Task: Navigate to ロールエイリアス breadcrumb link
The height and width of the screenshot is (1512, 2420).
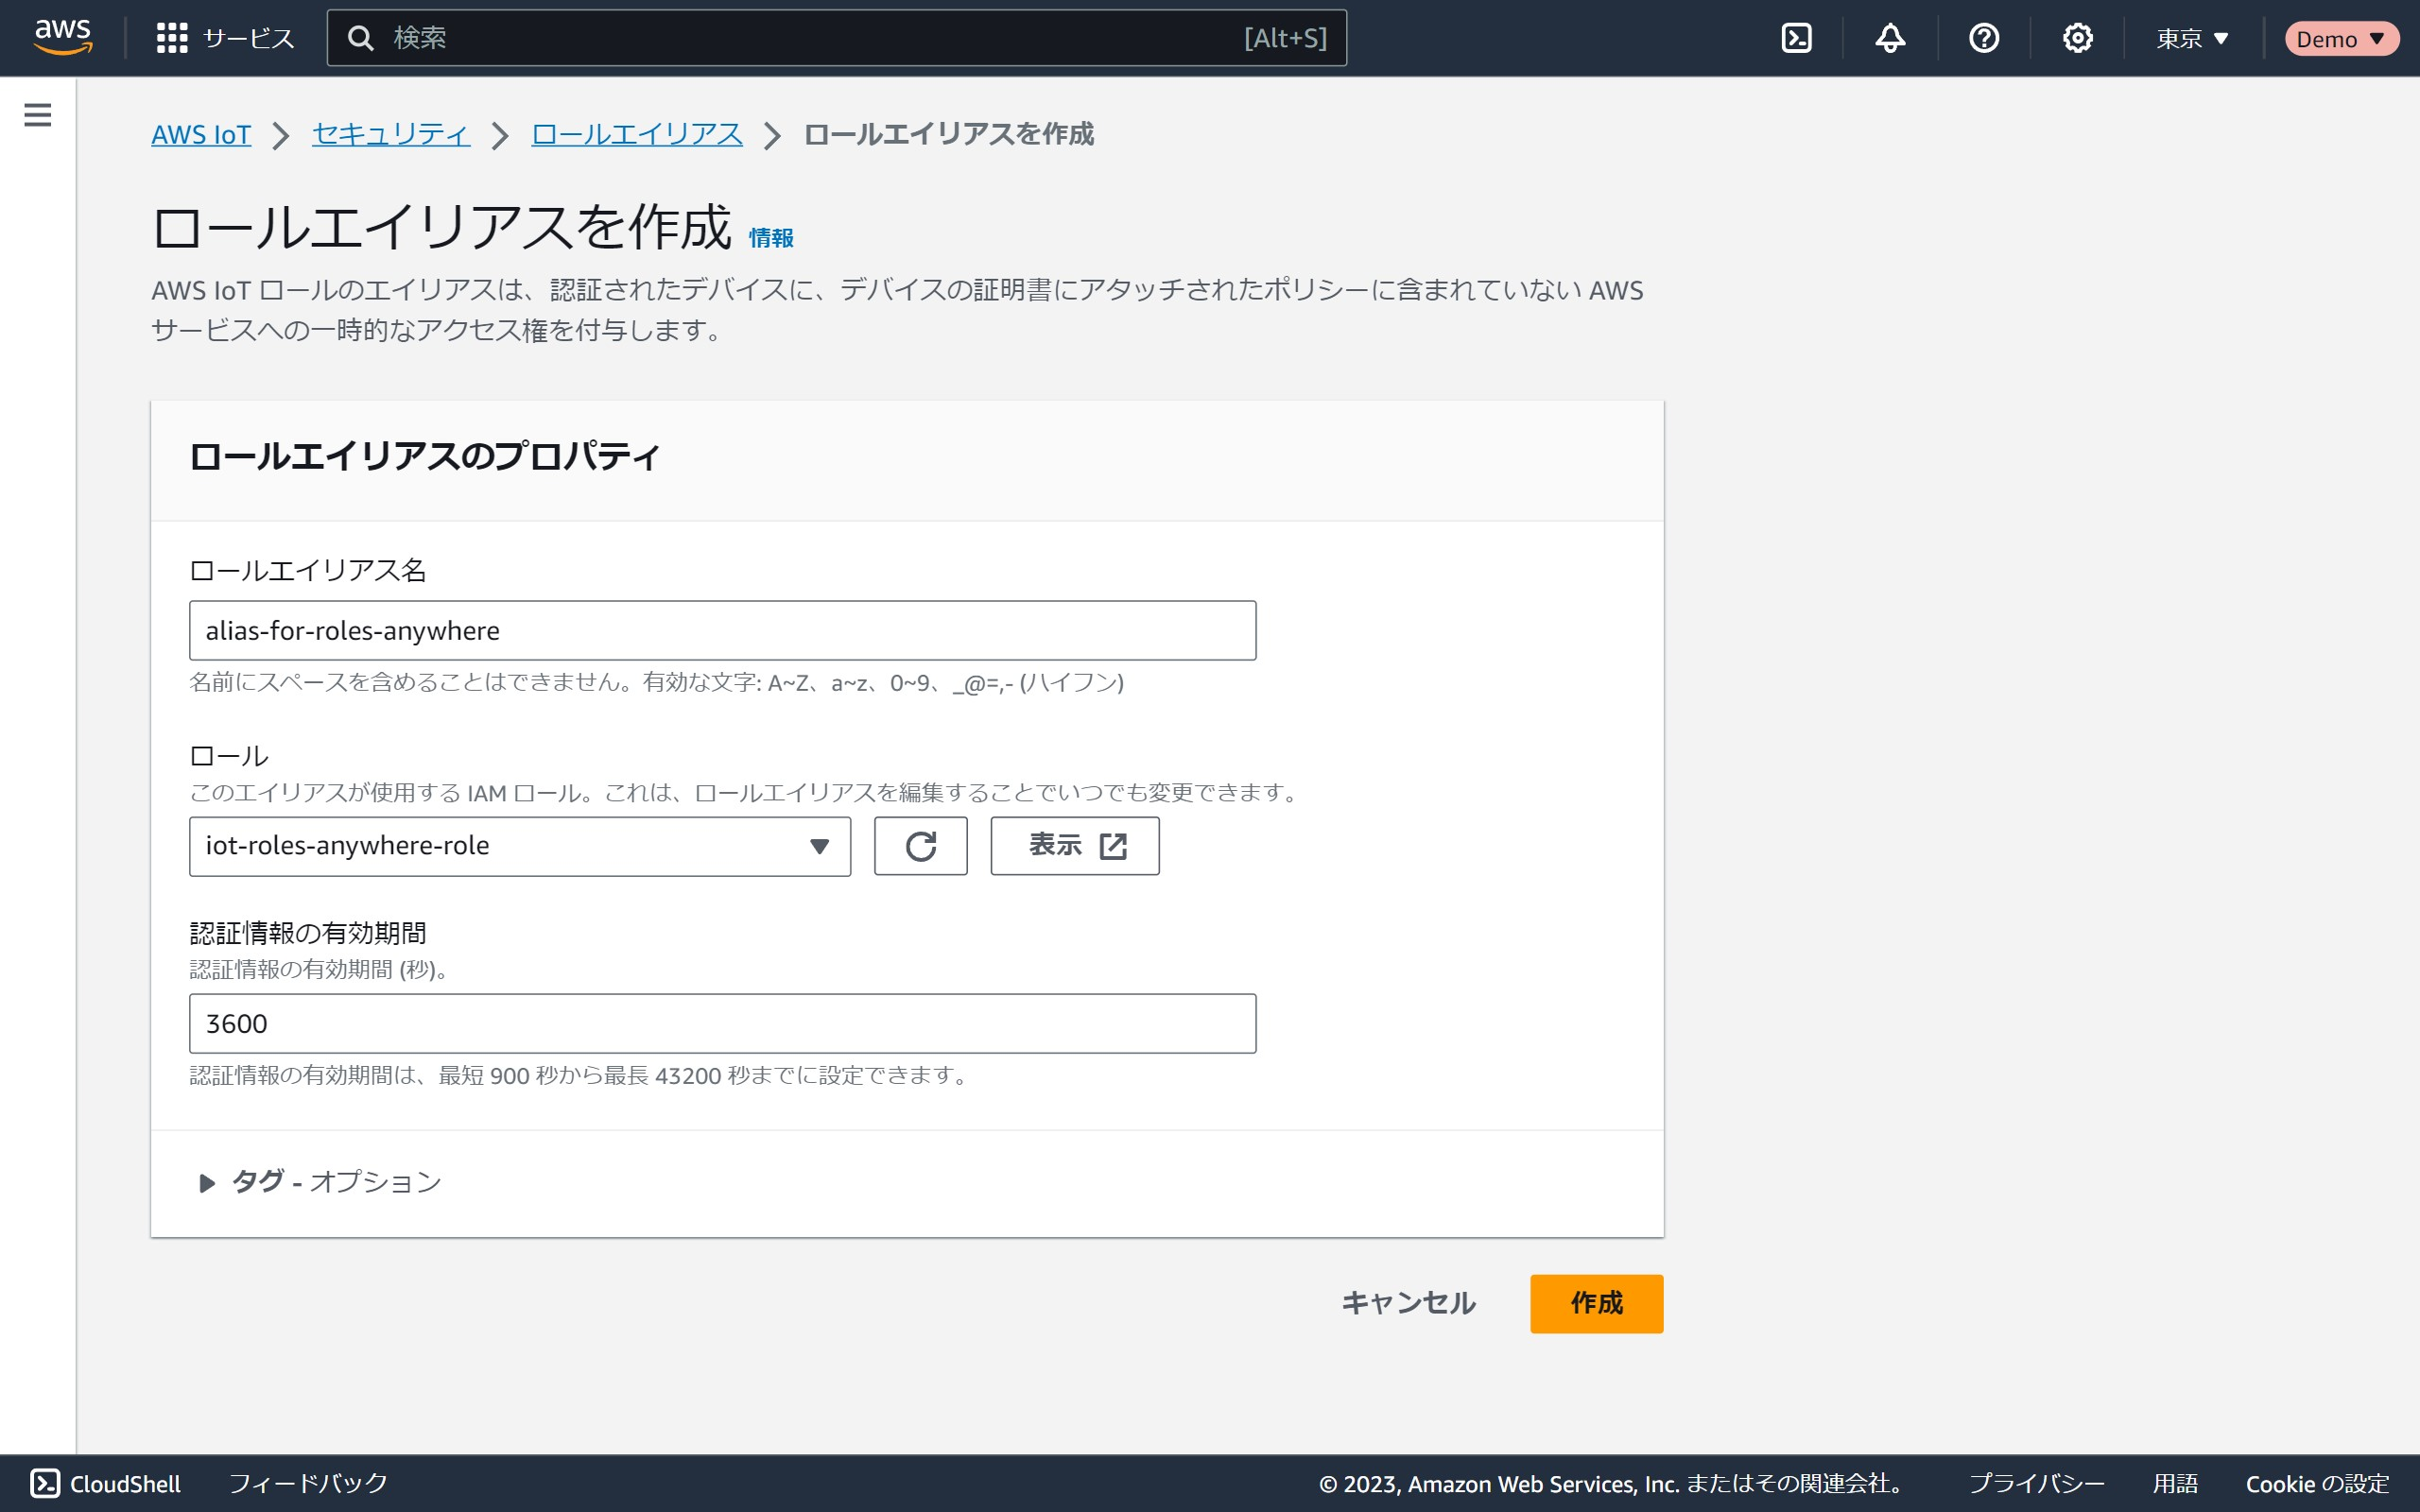Action: tap(636, 134)
